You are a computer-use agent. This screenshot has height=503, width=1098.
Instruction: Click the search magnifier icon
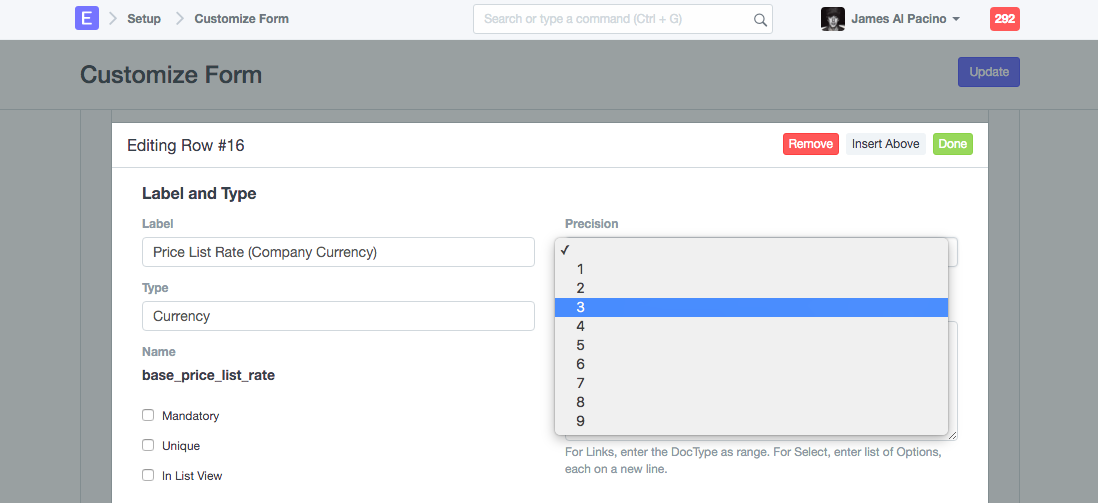coord(760,19)
